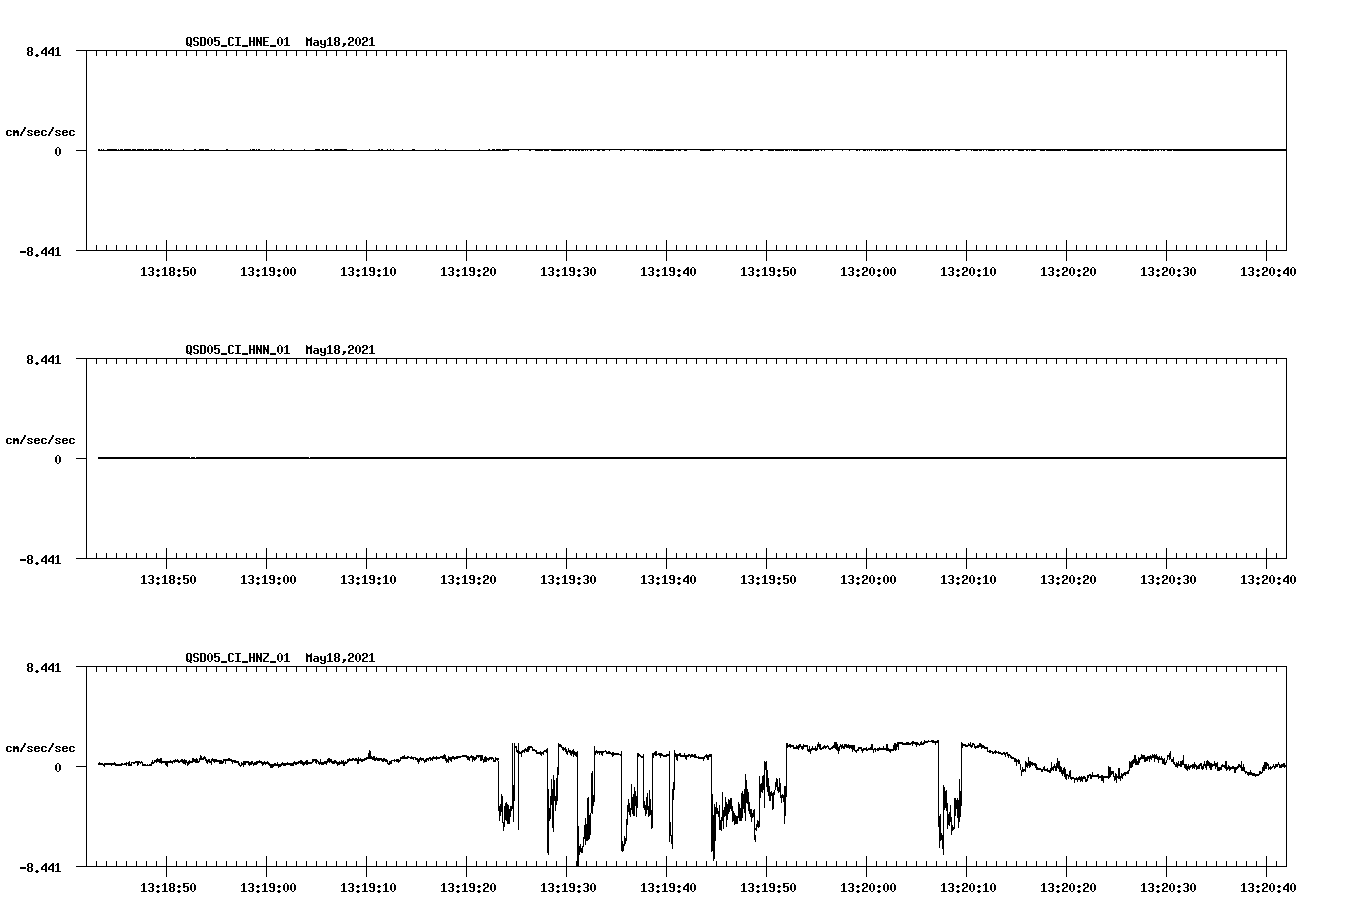This screenshot has height=924, width=1358.
Task: Select the -8.441 amplitude value on bottom plot
Action: [x=40, y=867]
